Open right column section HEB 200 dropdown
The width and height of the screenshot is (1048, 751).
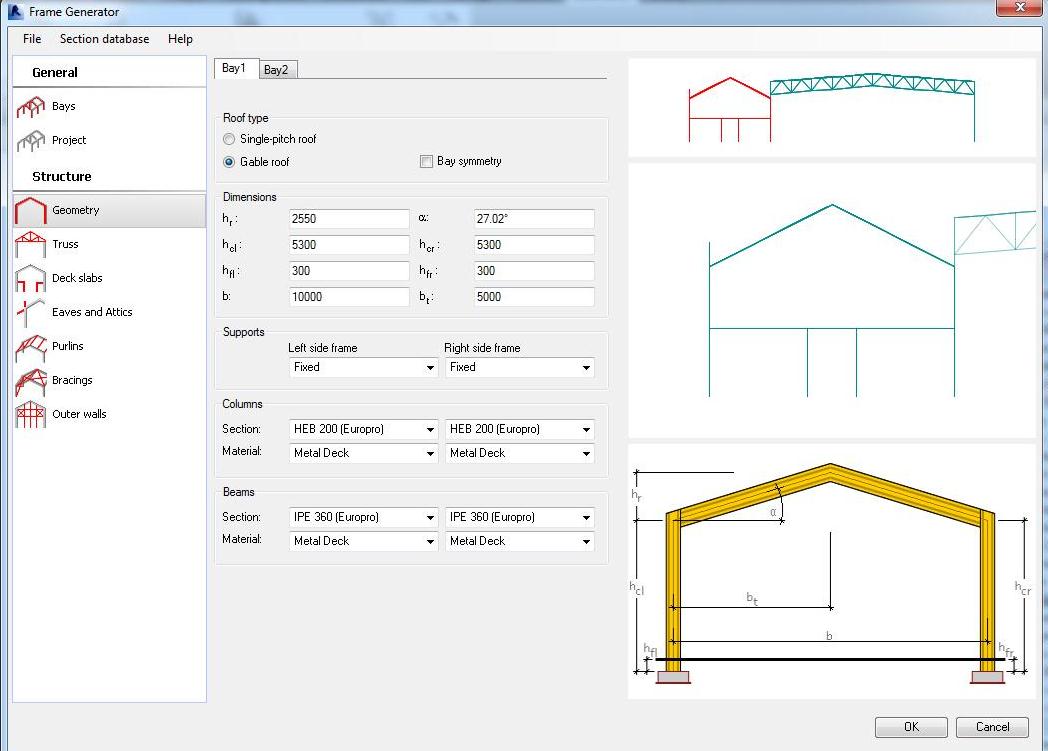[519, 430]
